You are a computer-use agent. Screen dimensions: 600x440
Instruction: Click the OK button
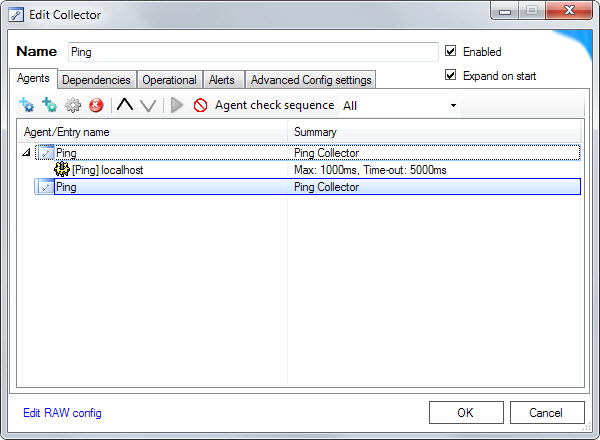(x=466, y=412)
